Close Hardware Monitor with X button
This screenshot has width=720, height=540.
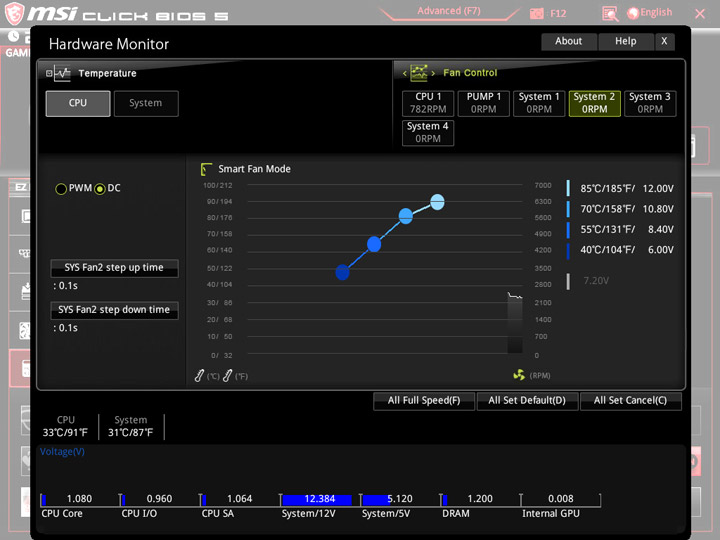pos(664,41)
